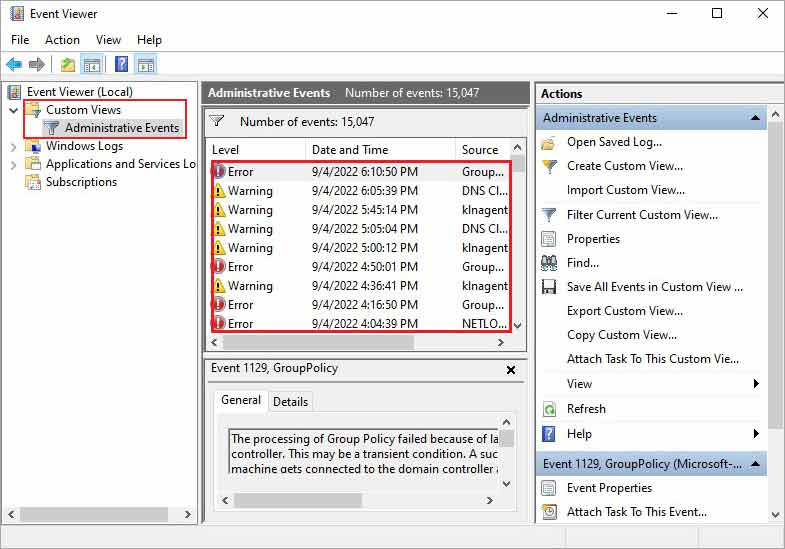The height and width of the screenshot is (549, 785).
Task: Click the blue Help toolbar icon
Action: (121, 65)
